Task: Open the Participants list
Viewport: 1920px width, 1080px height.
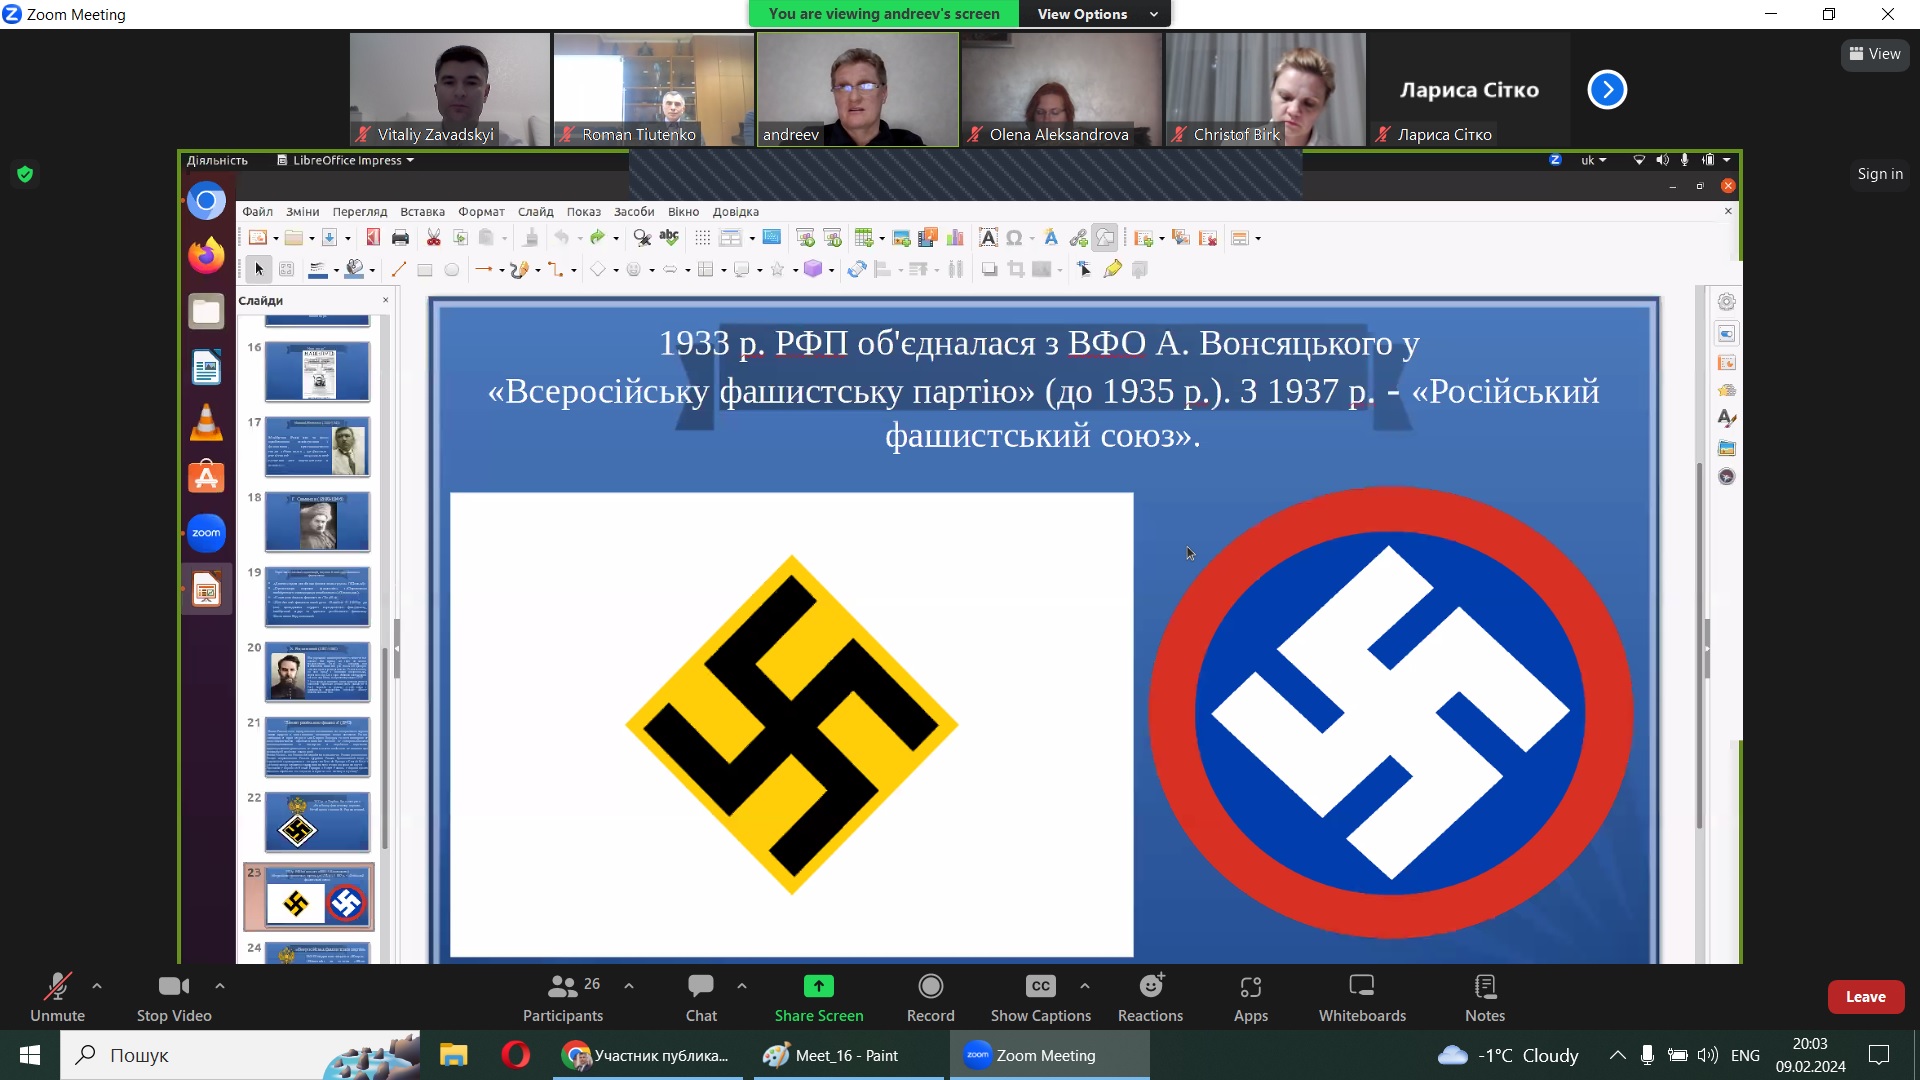Action: click(x=563, y=997)
